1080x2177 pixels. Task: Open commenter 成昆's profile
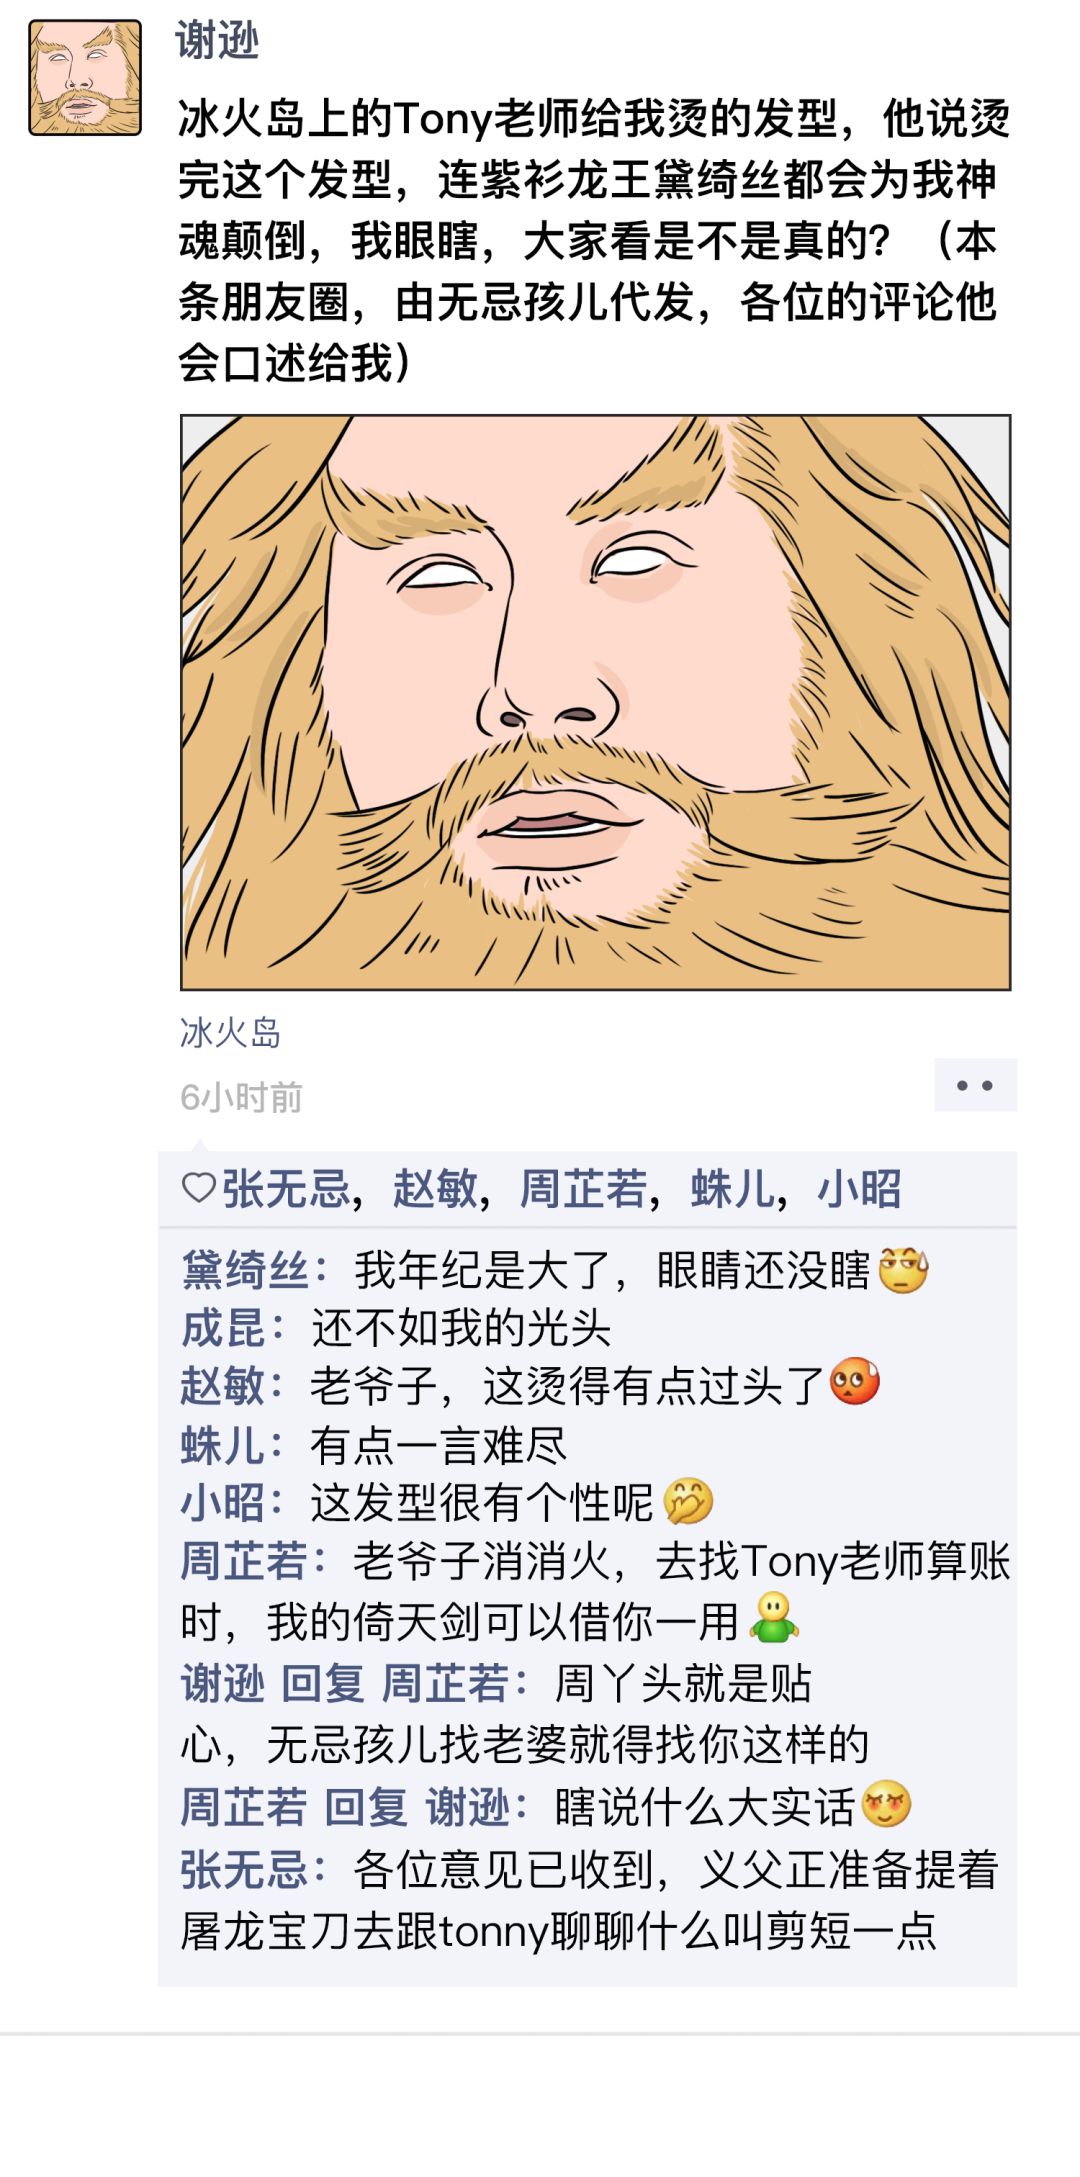point(223,1328)
